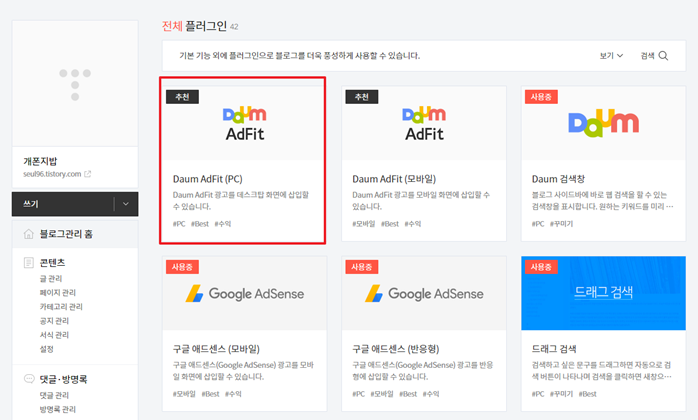698x420 pixels.
Task: Click the 댓글·방명록 speech bubble icon
Action: pyautogui.click(x=28, y=379)
